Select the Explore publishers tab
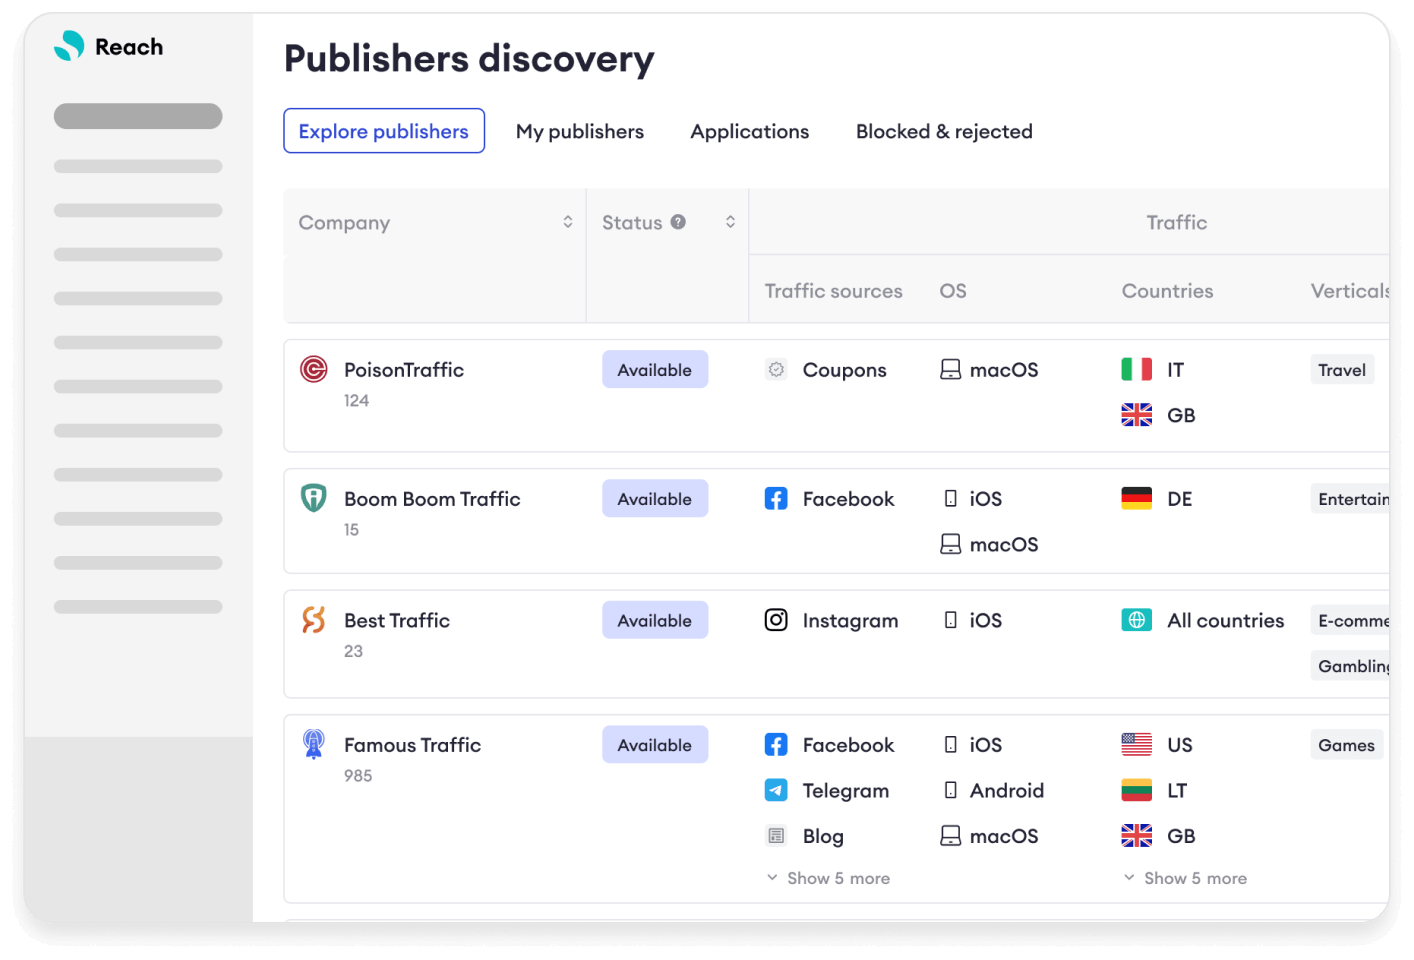The image size is (1414, 960). point(384,131)
